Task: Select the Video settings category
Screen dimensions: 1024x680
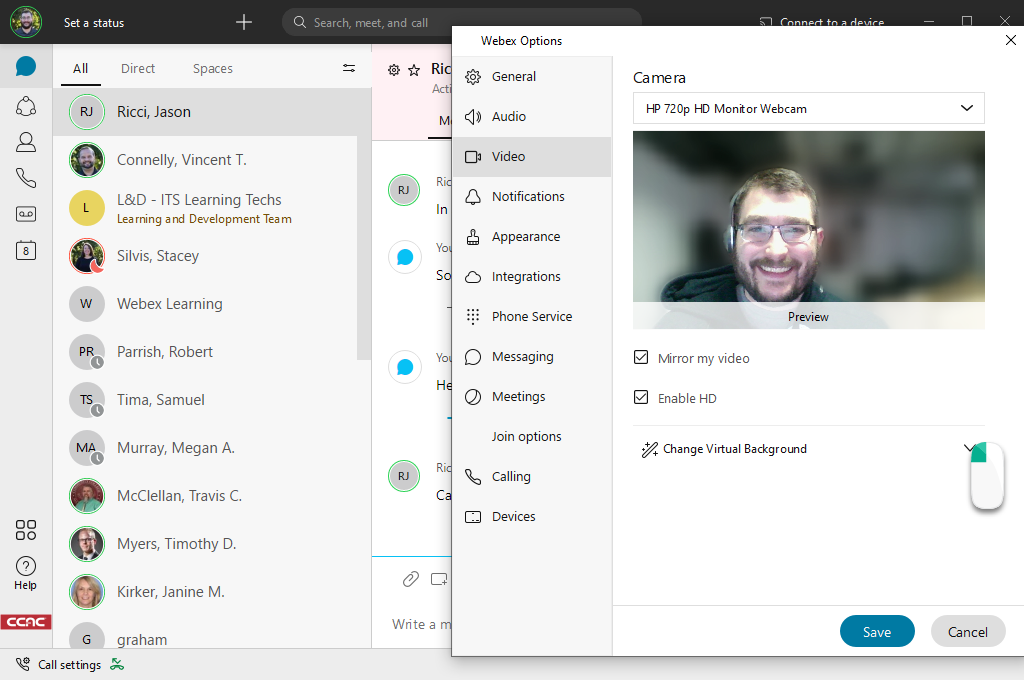Action: (x=532, y=157)
